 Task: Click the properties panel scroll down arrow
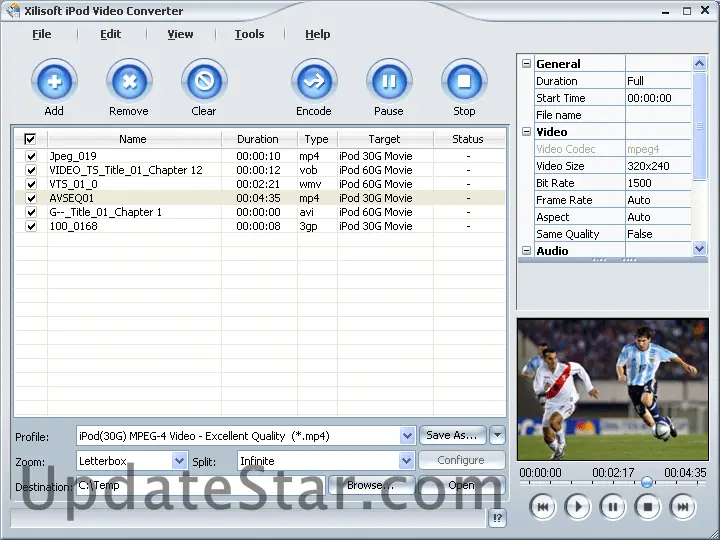699,249
